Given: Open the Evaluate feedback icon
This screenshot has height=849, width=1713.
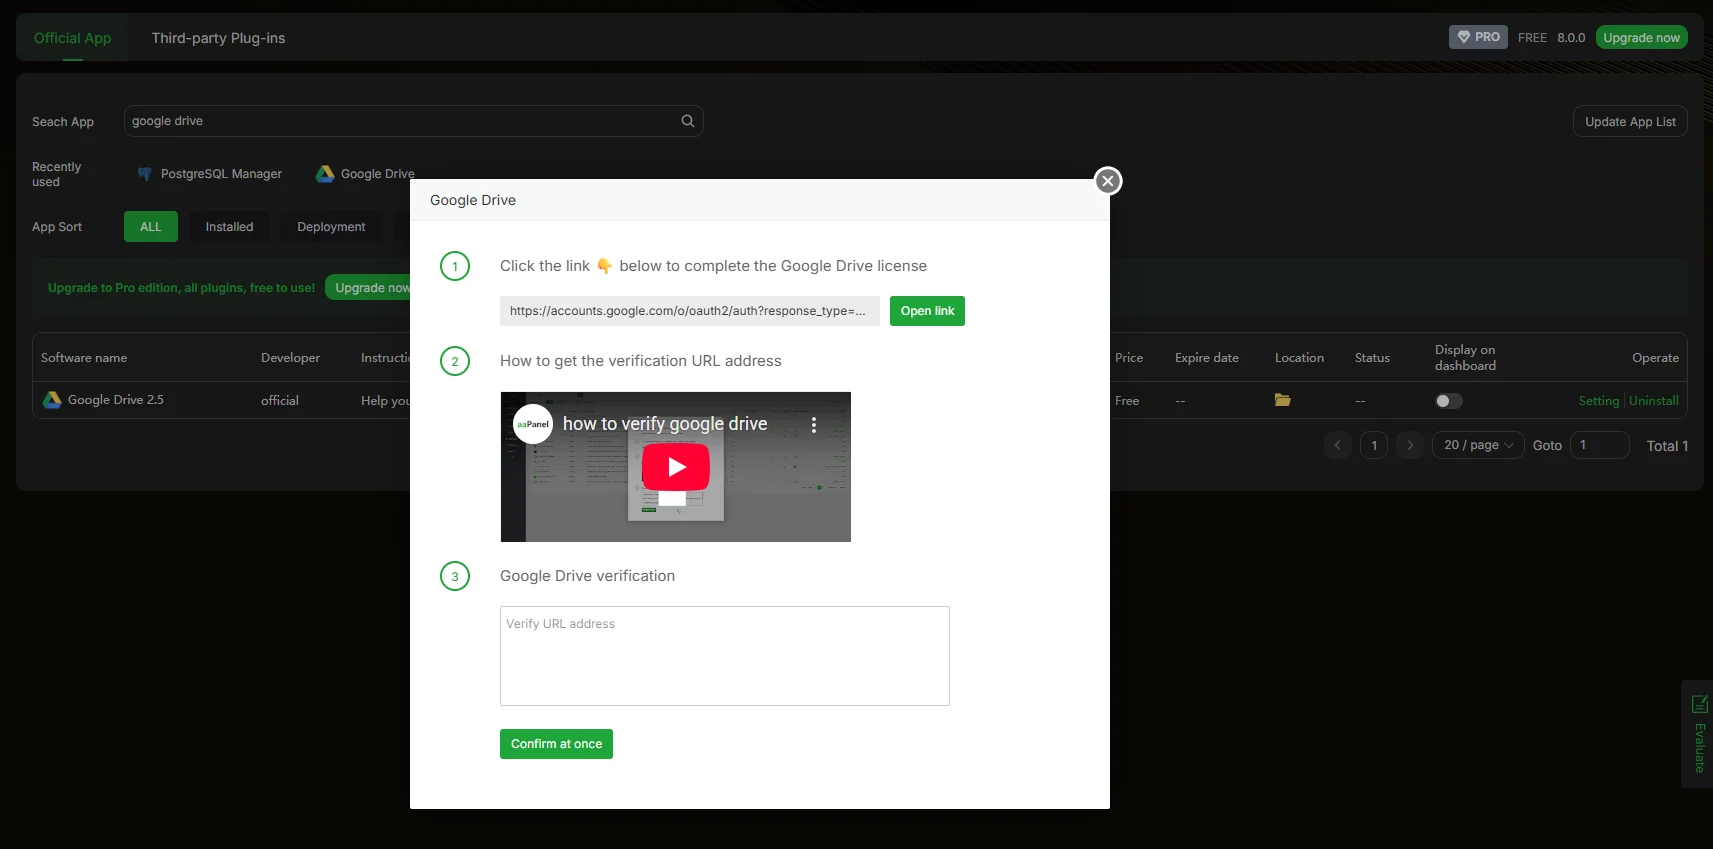Looking at the screenshot, I should [x=1698, y=705].
